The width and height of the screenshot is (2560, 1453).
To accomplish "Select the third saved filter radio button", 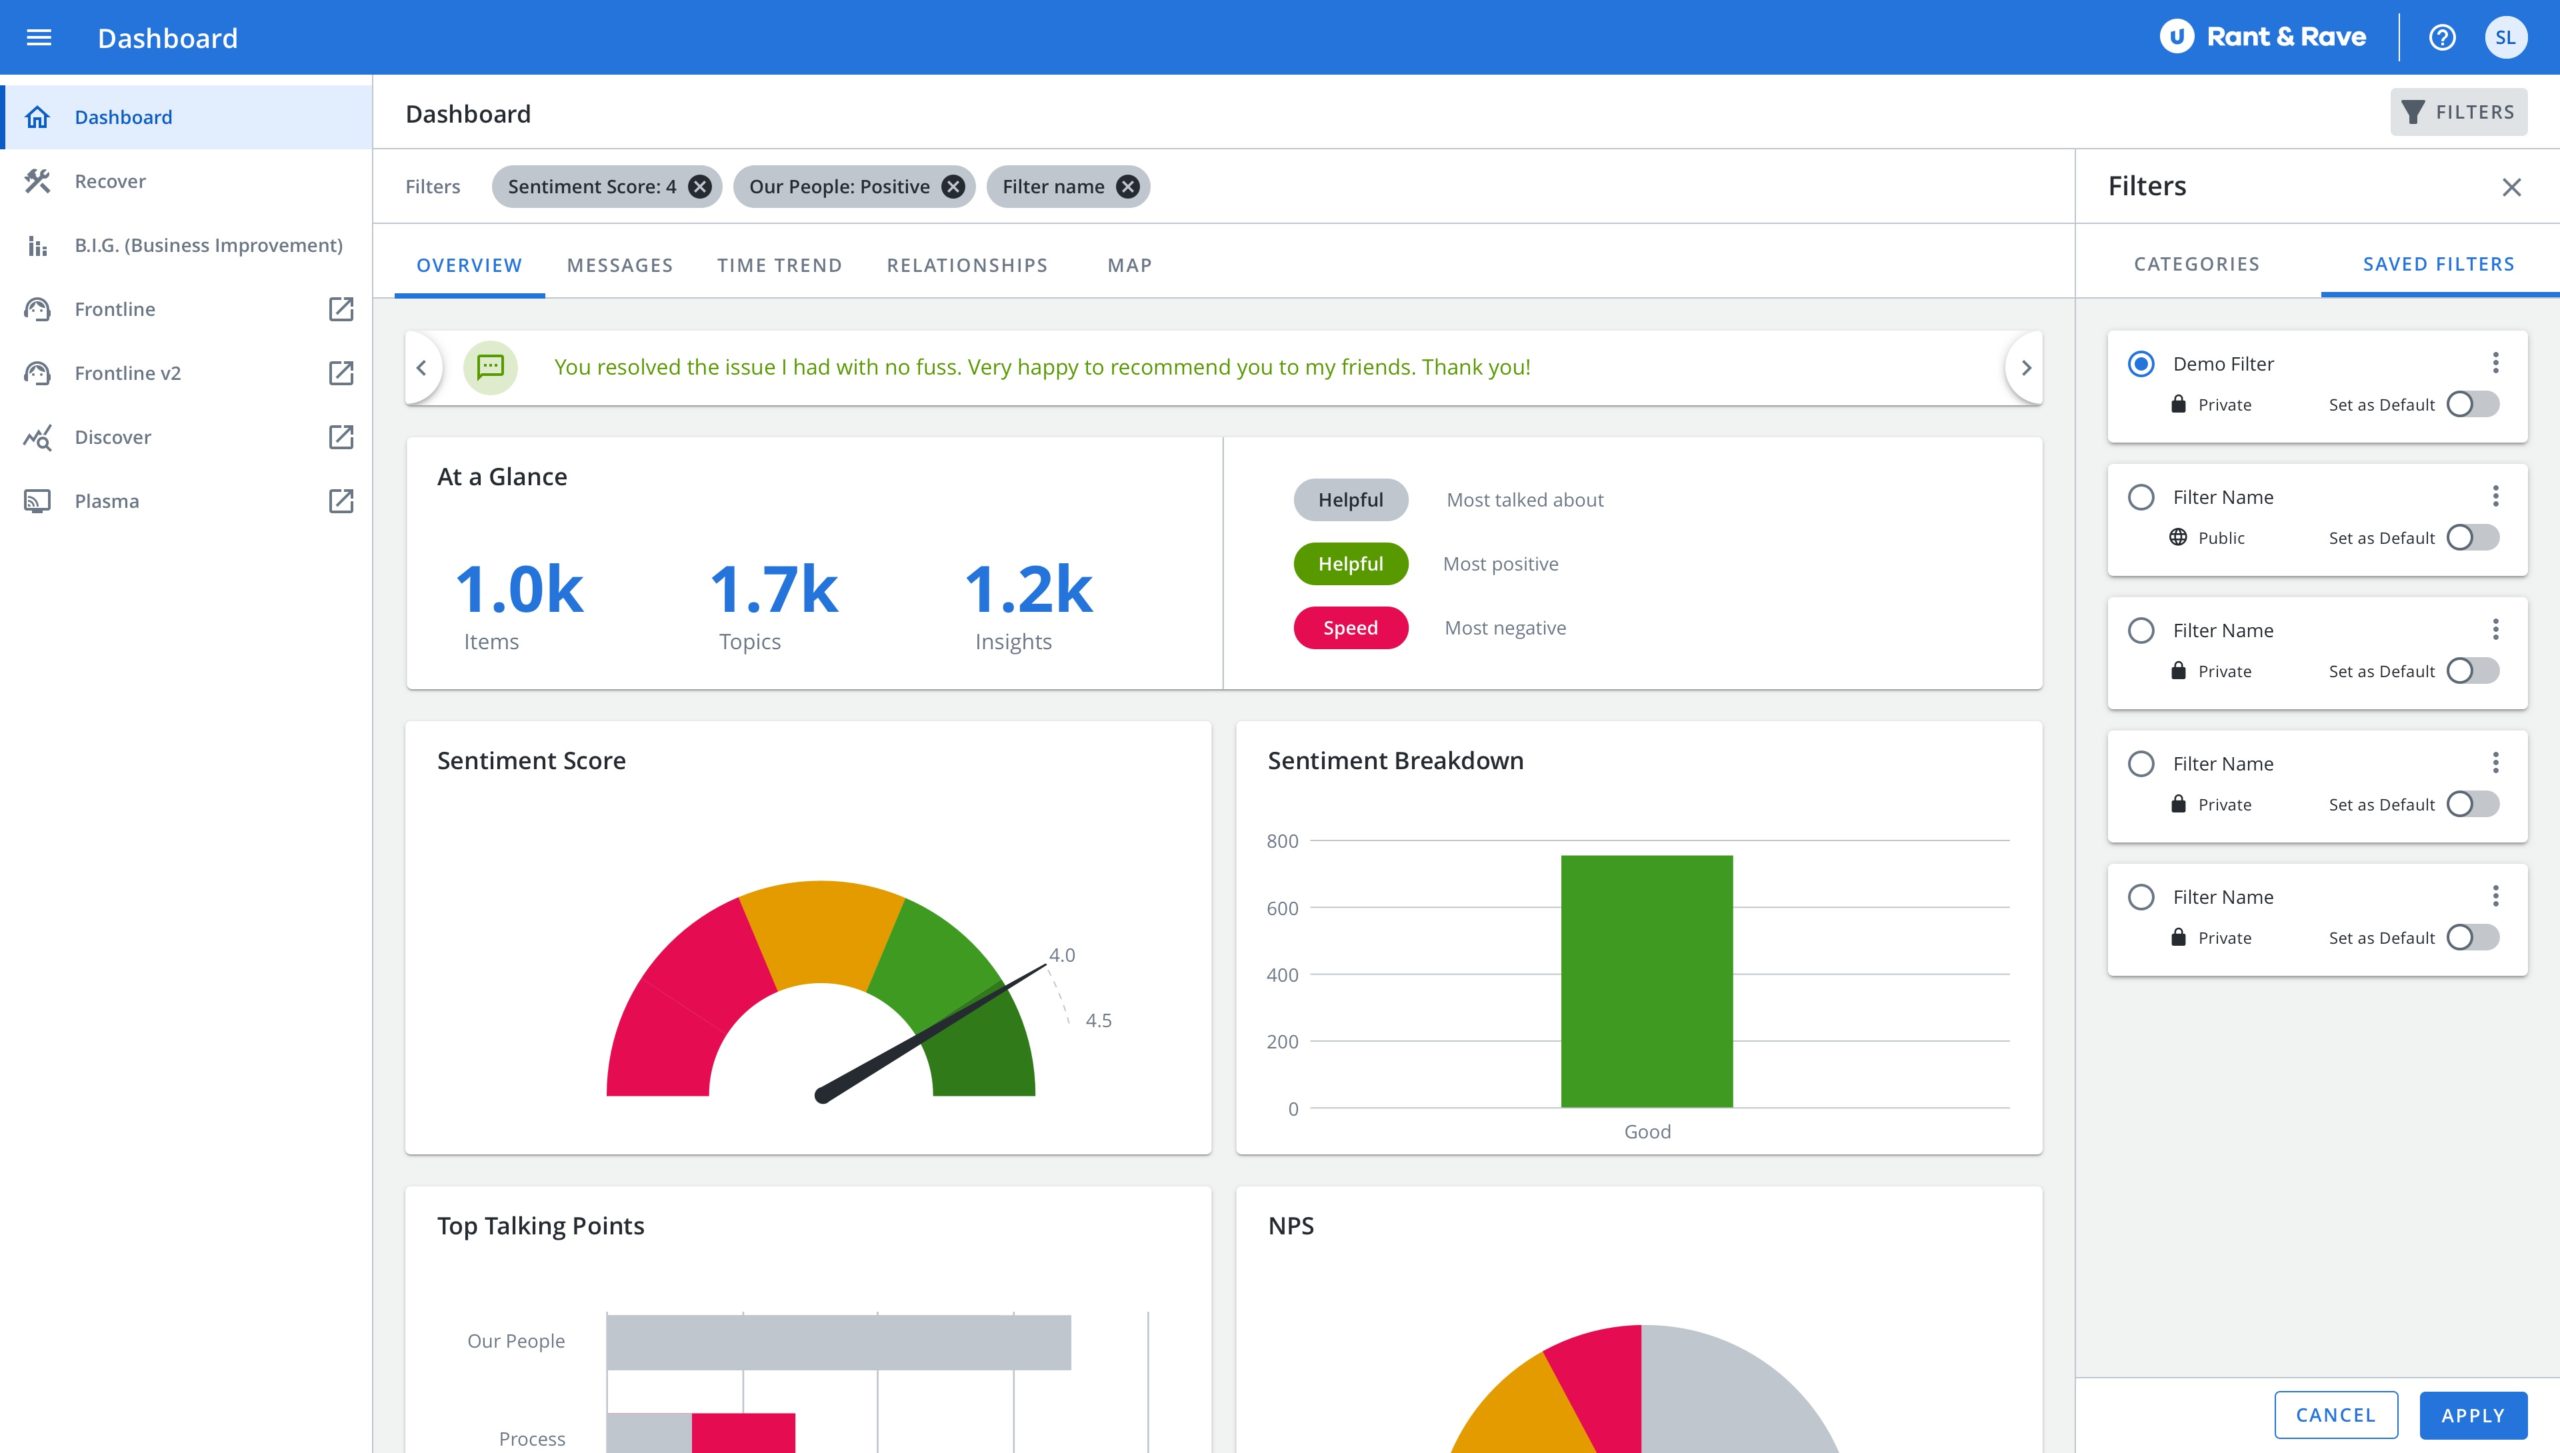I will (2141, 630).
